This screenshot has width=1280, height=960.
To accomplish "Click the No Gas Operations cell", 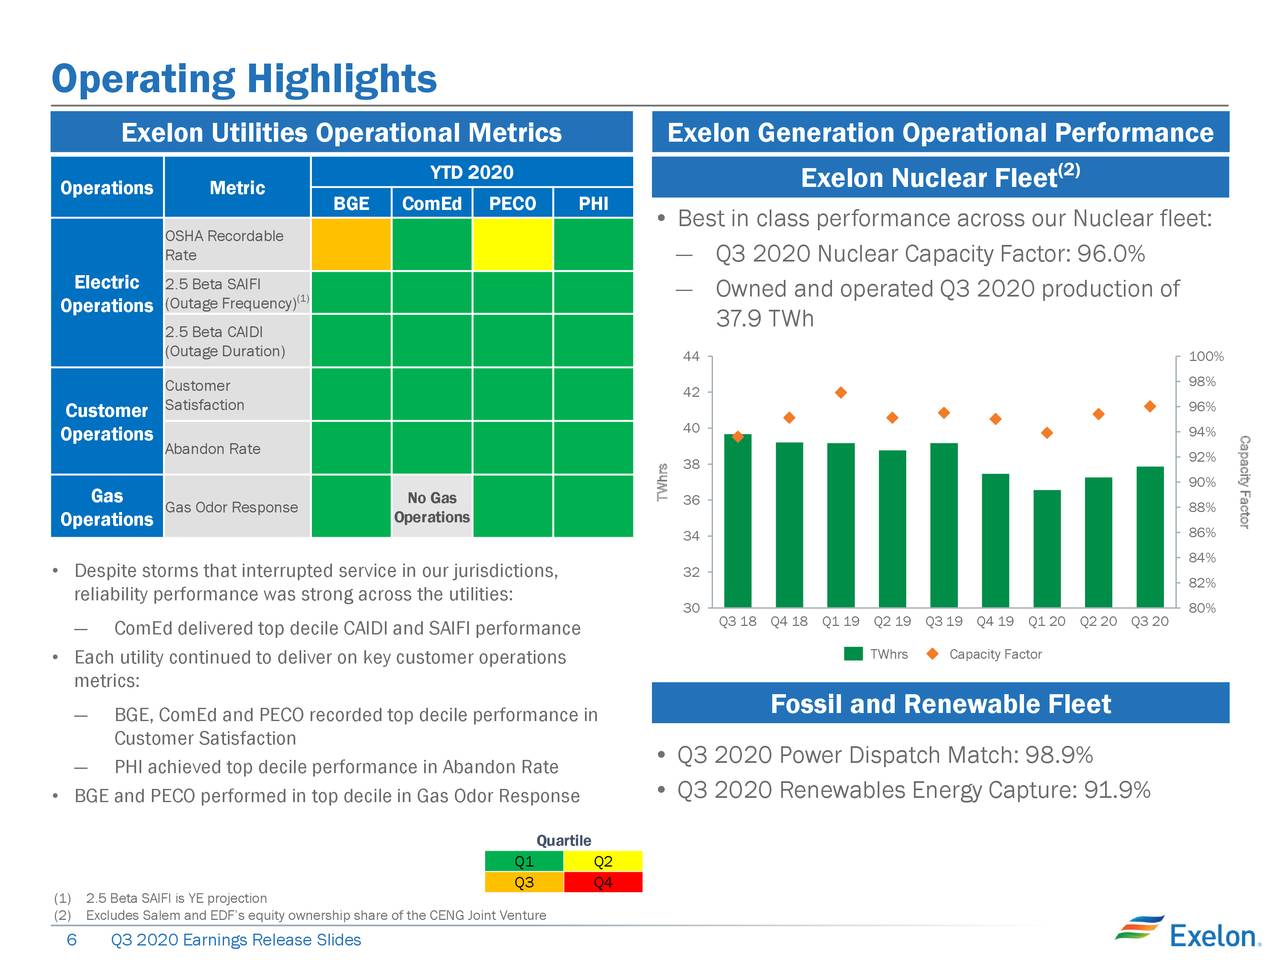I will coord(432,507).
